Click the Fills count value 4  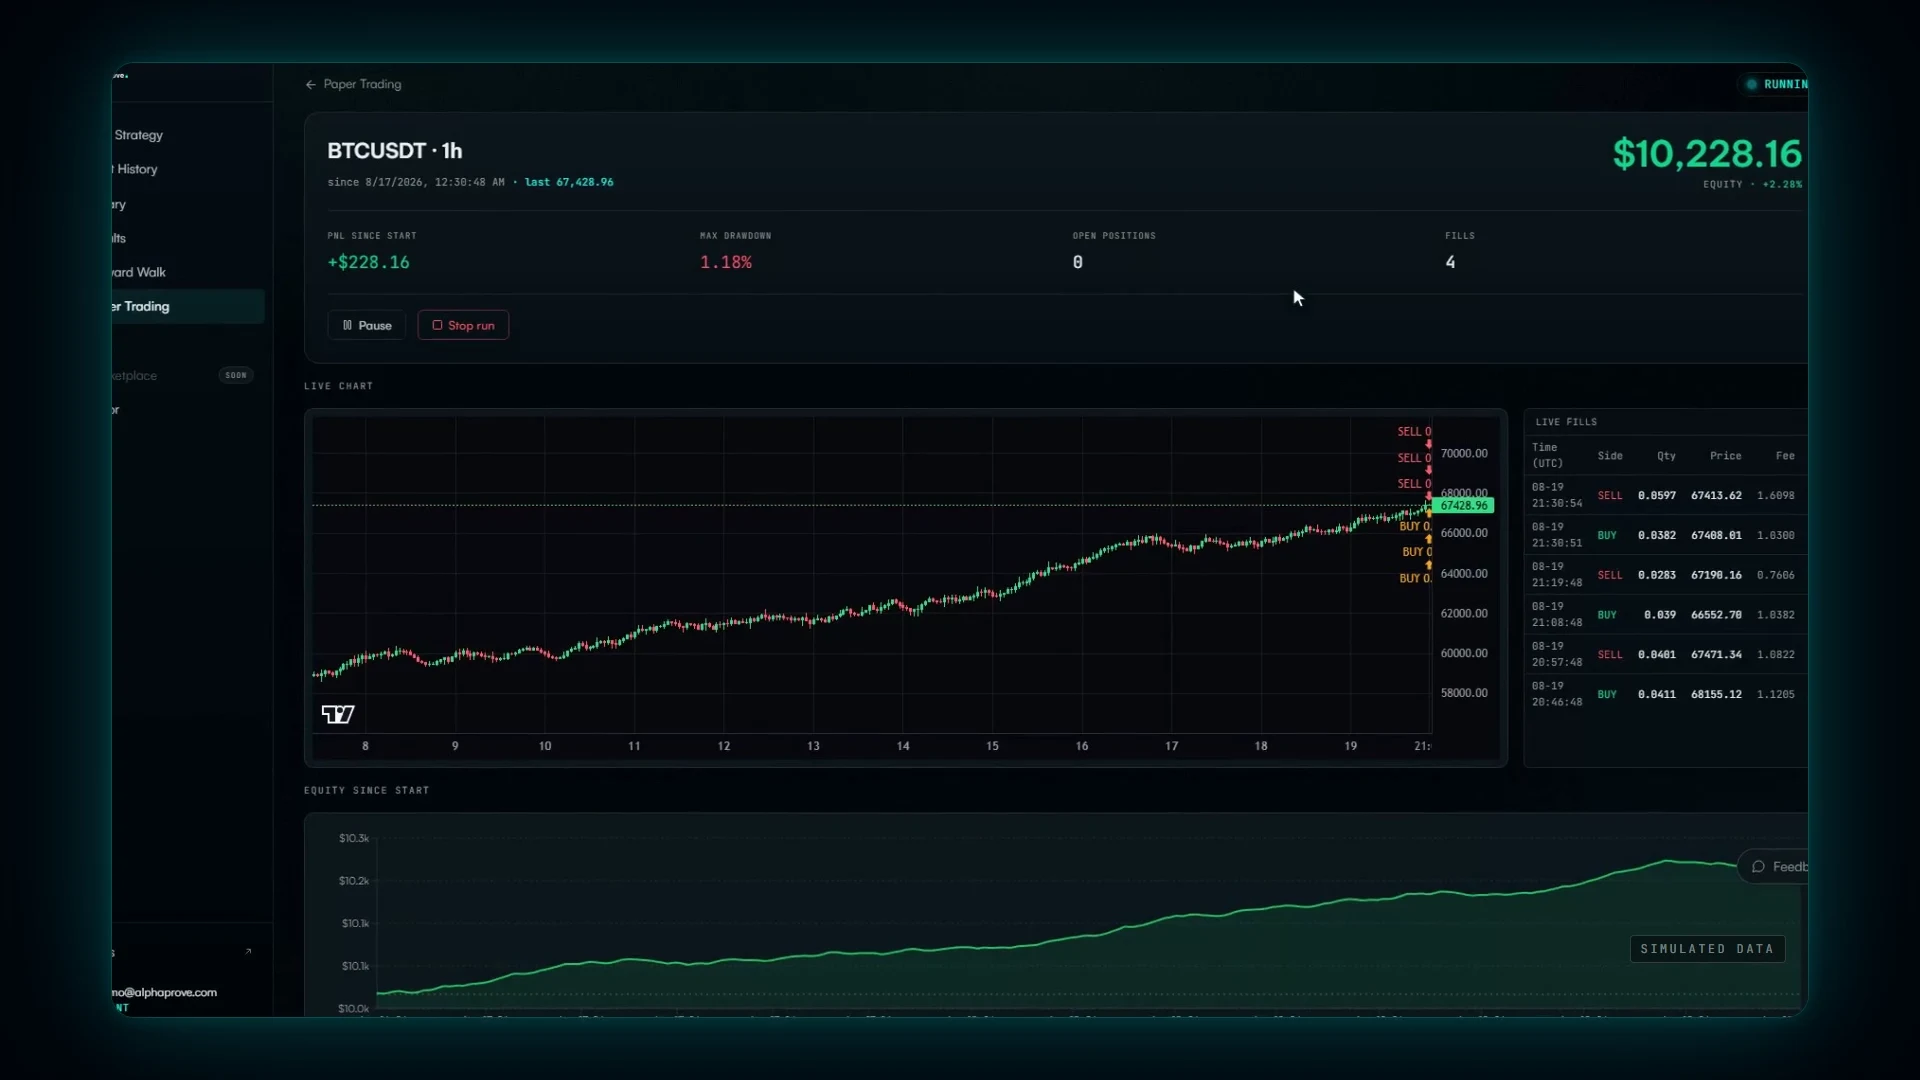1450,263
